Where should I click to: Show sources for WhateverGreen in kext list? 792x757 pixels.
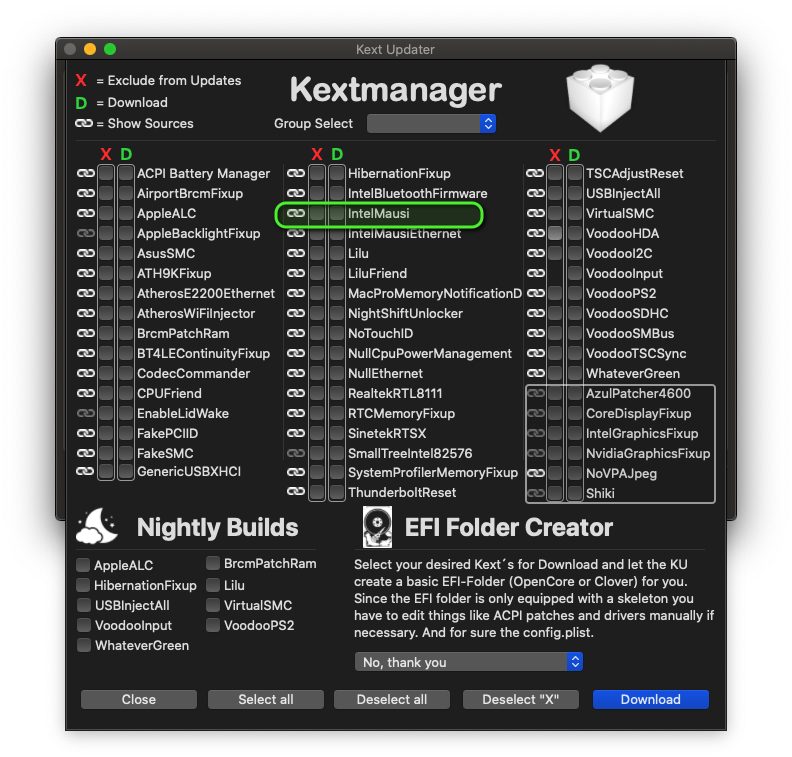pos(535,373)
